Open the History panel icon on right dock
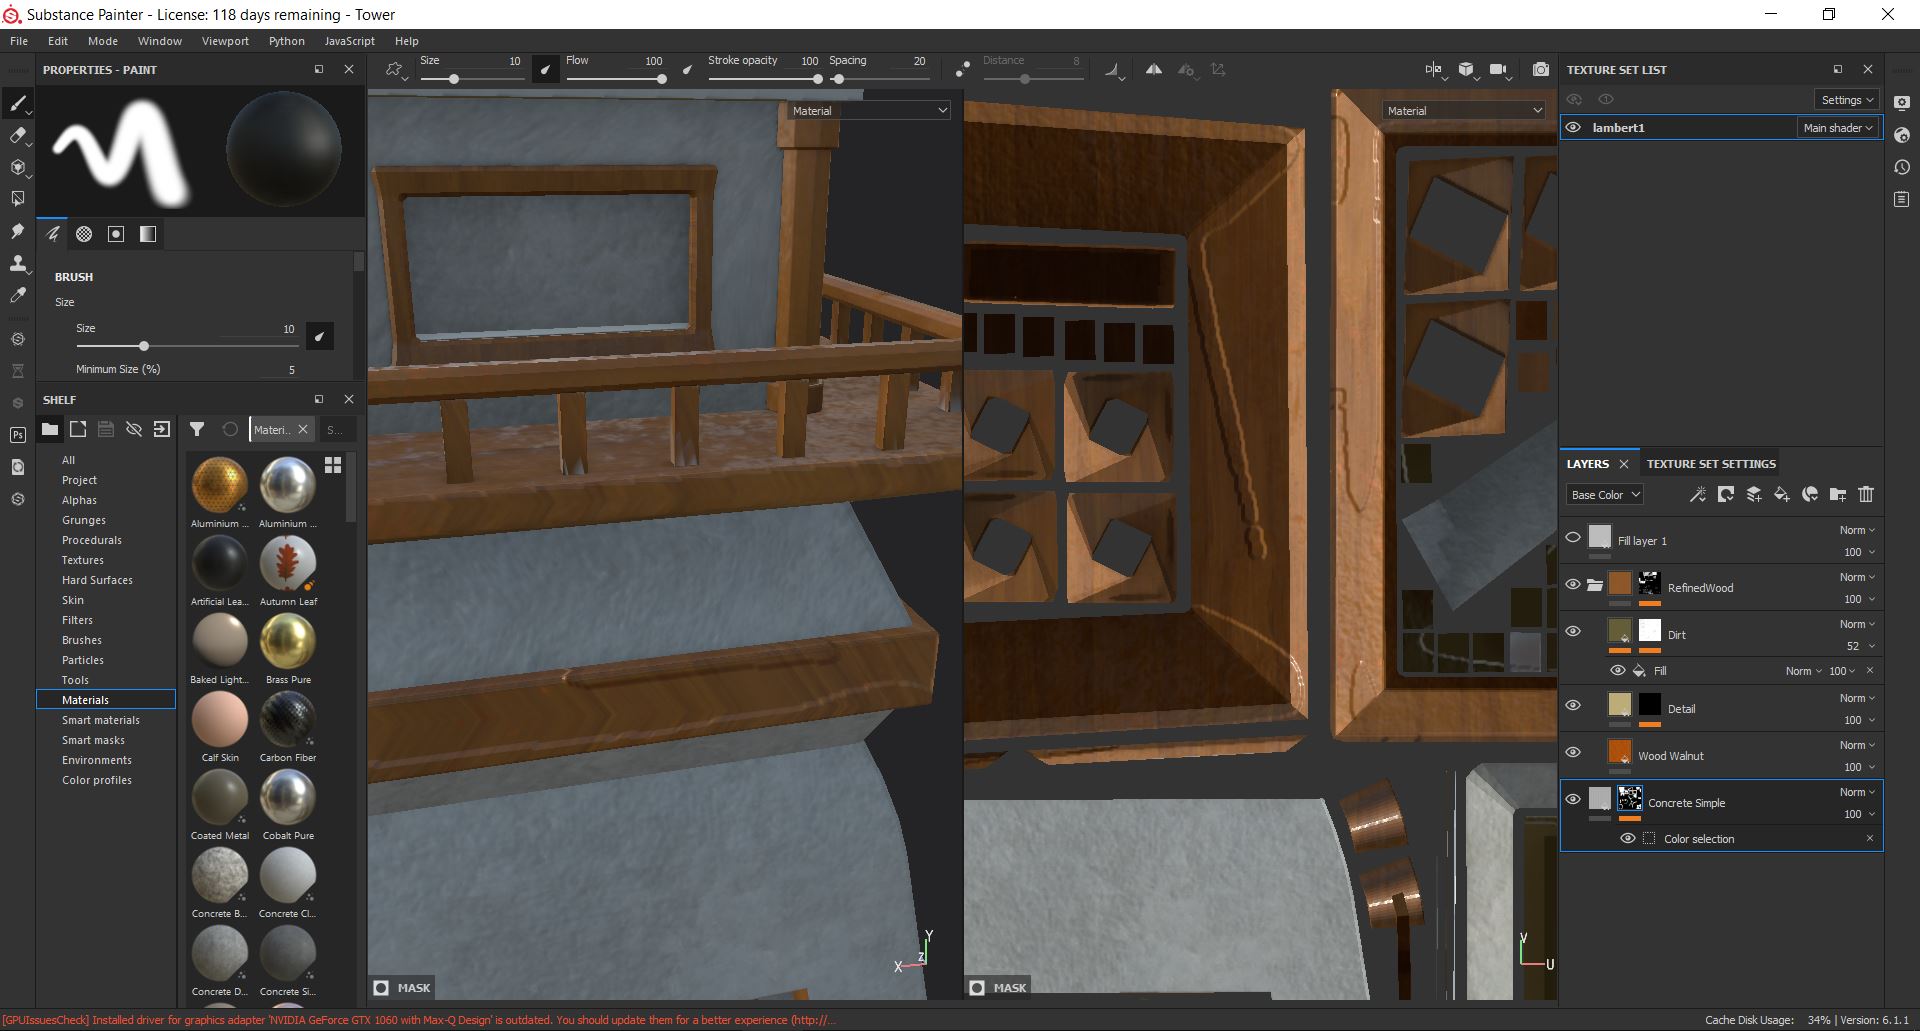Viewport: 1920px width, 1031px height. tap(1902, 167)
